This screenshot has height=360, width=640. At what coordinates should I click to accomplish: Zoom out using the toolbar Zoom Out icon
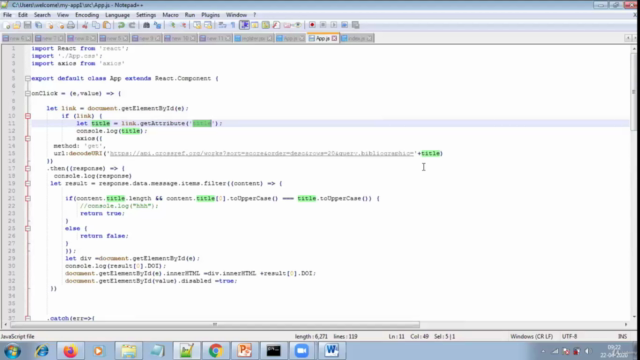pos(183,25)
